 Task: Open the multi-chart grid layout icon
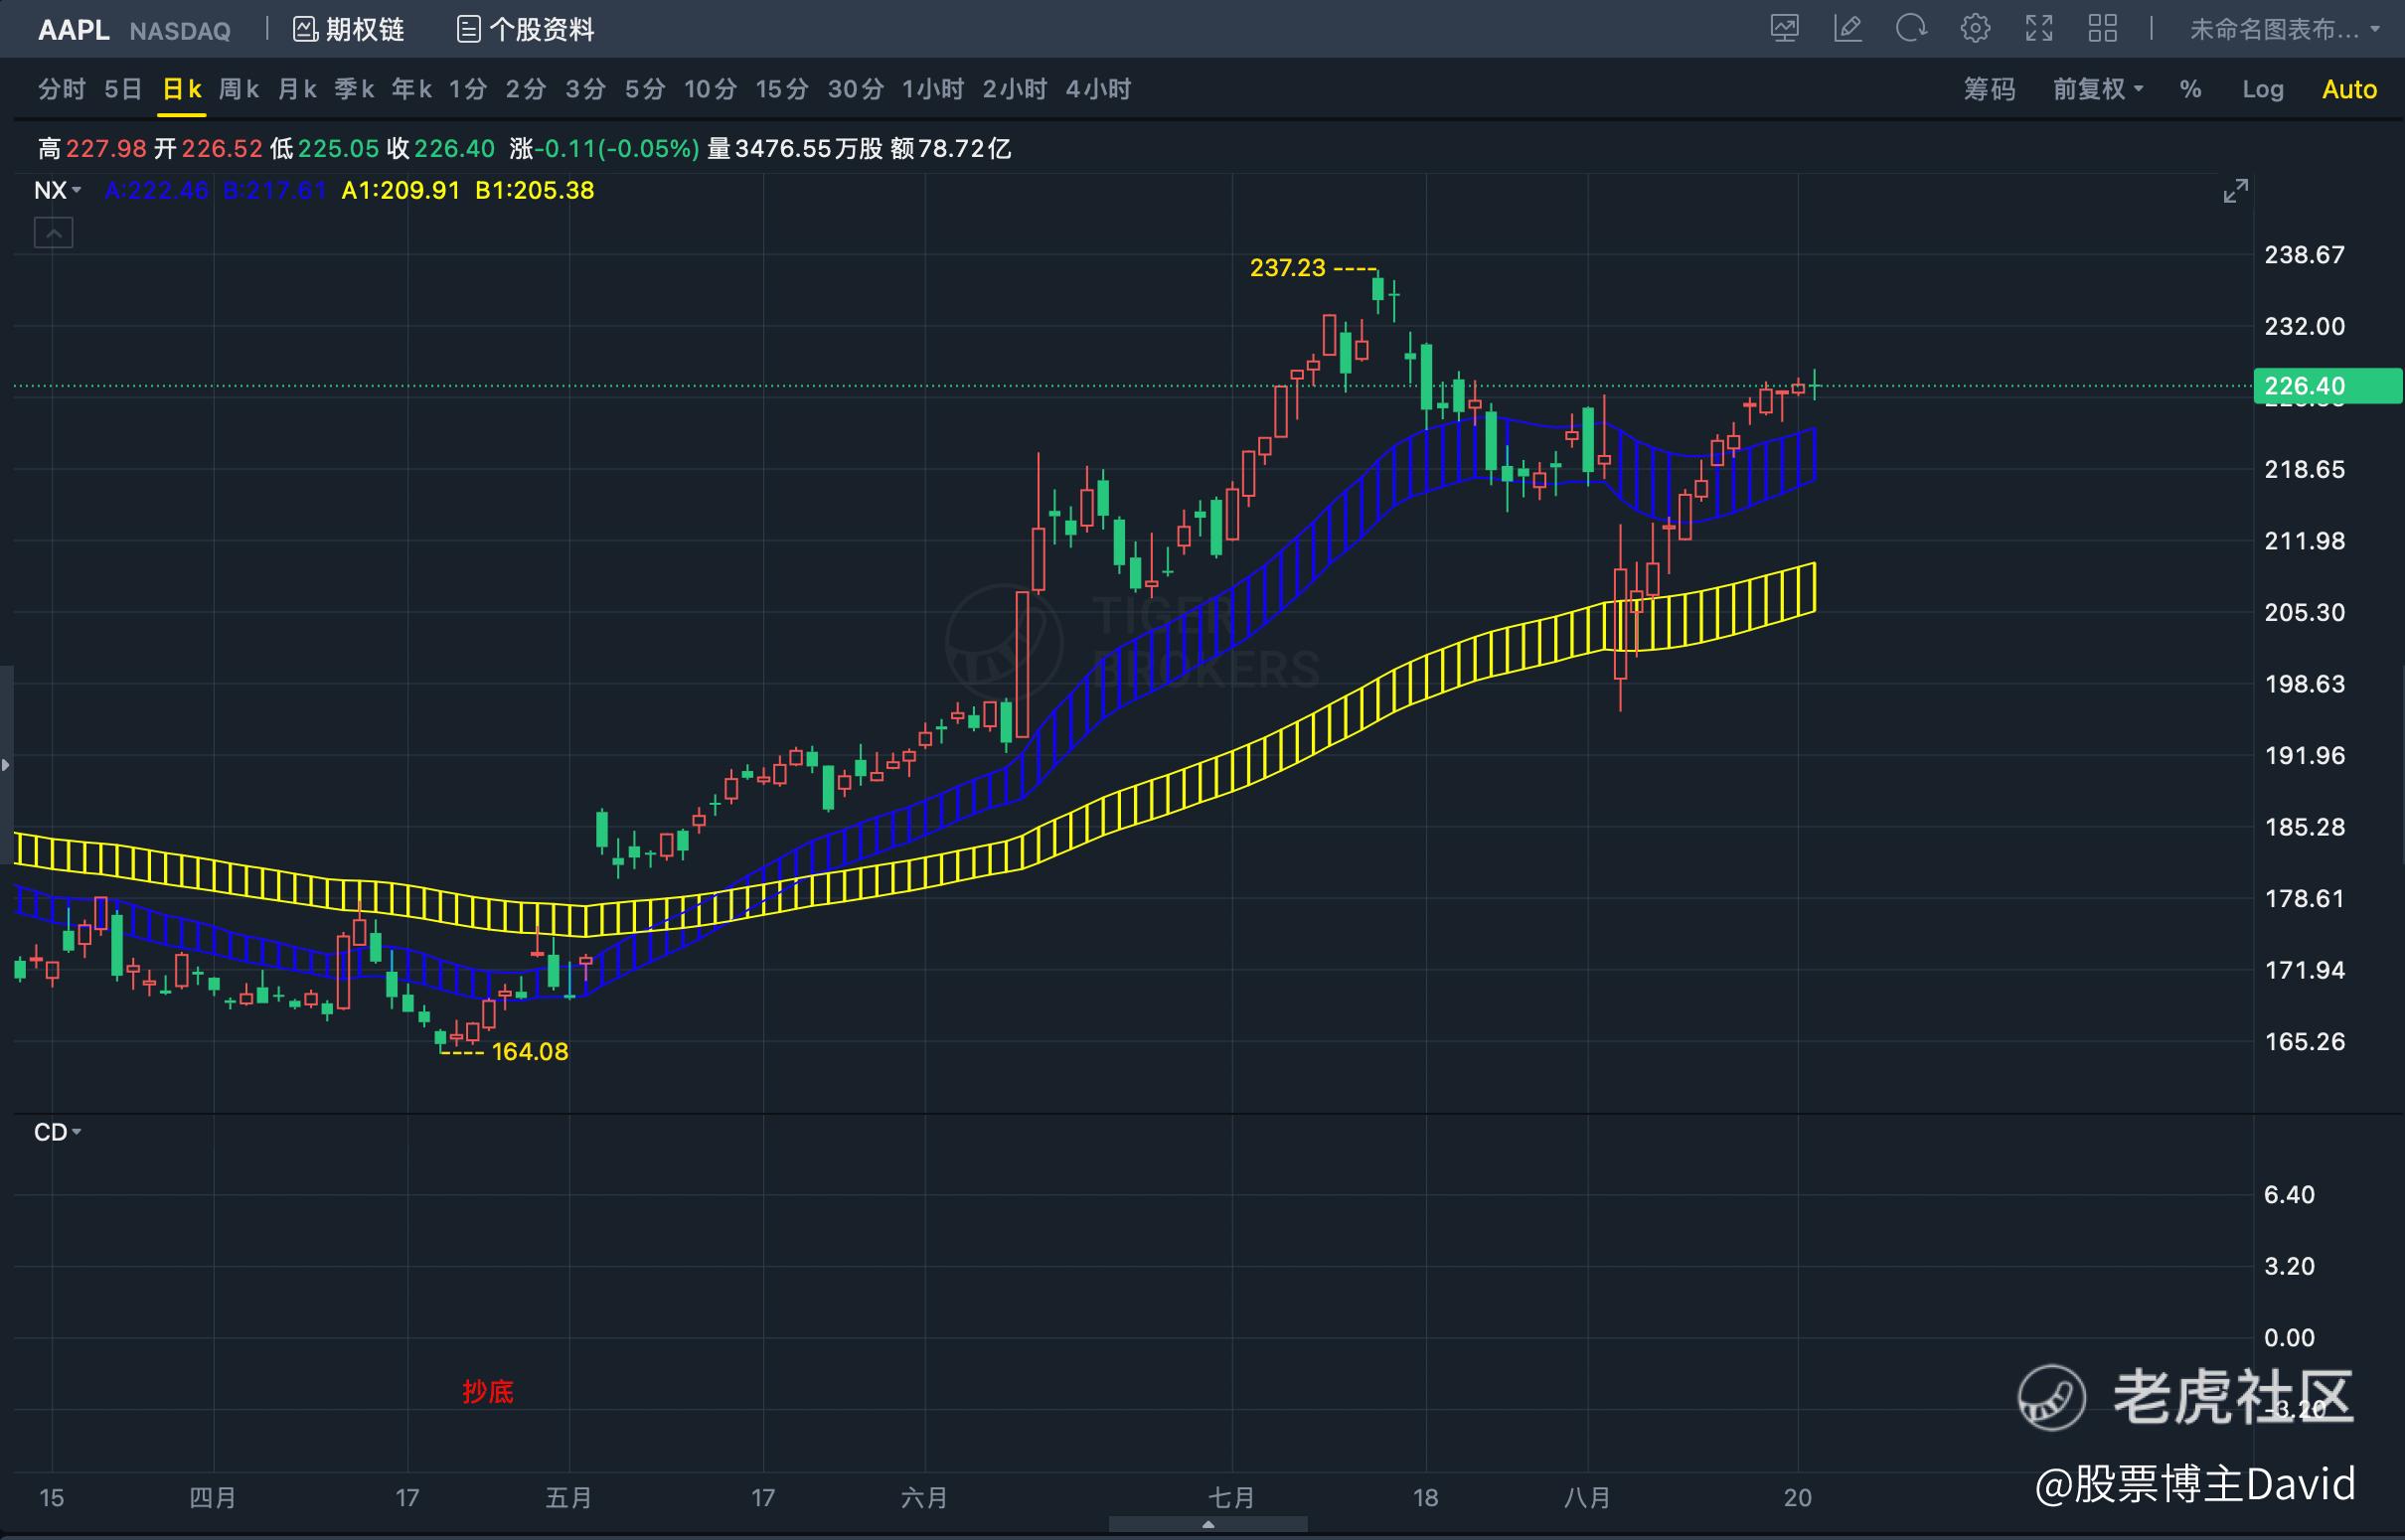[x=2103, y=28]
